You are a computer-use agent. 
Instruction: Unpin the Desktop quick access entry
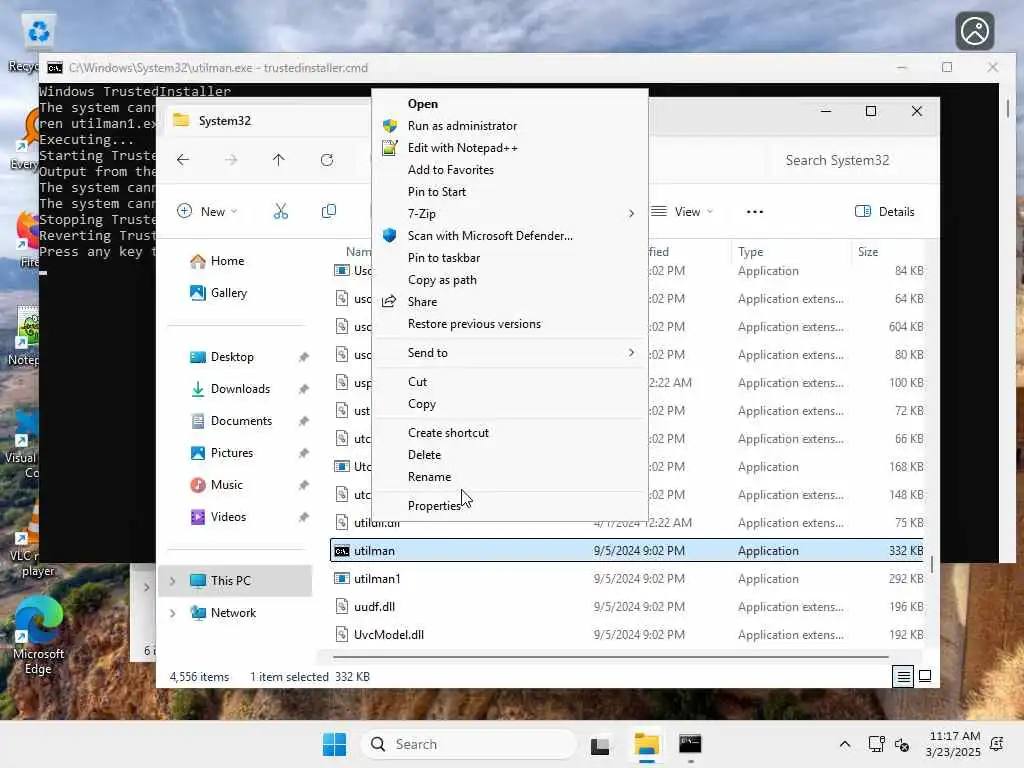(x=304, y=357)
